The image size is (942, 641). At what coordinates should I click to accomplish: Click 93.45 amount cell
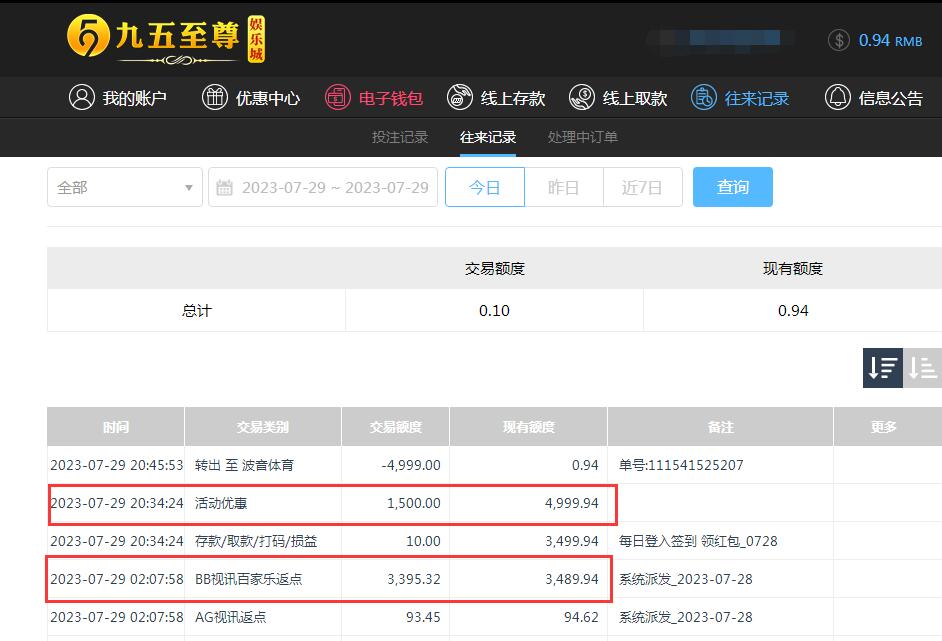coord(423,616)
